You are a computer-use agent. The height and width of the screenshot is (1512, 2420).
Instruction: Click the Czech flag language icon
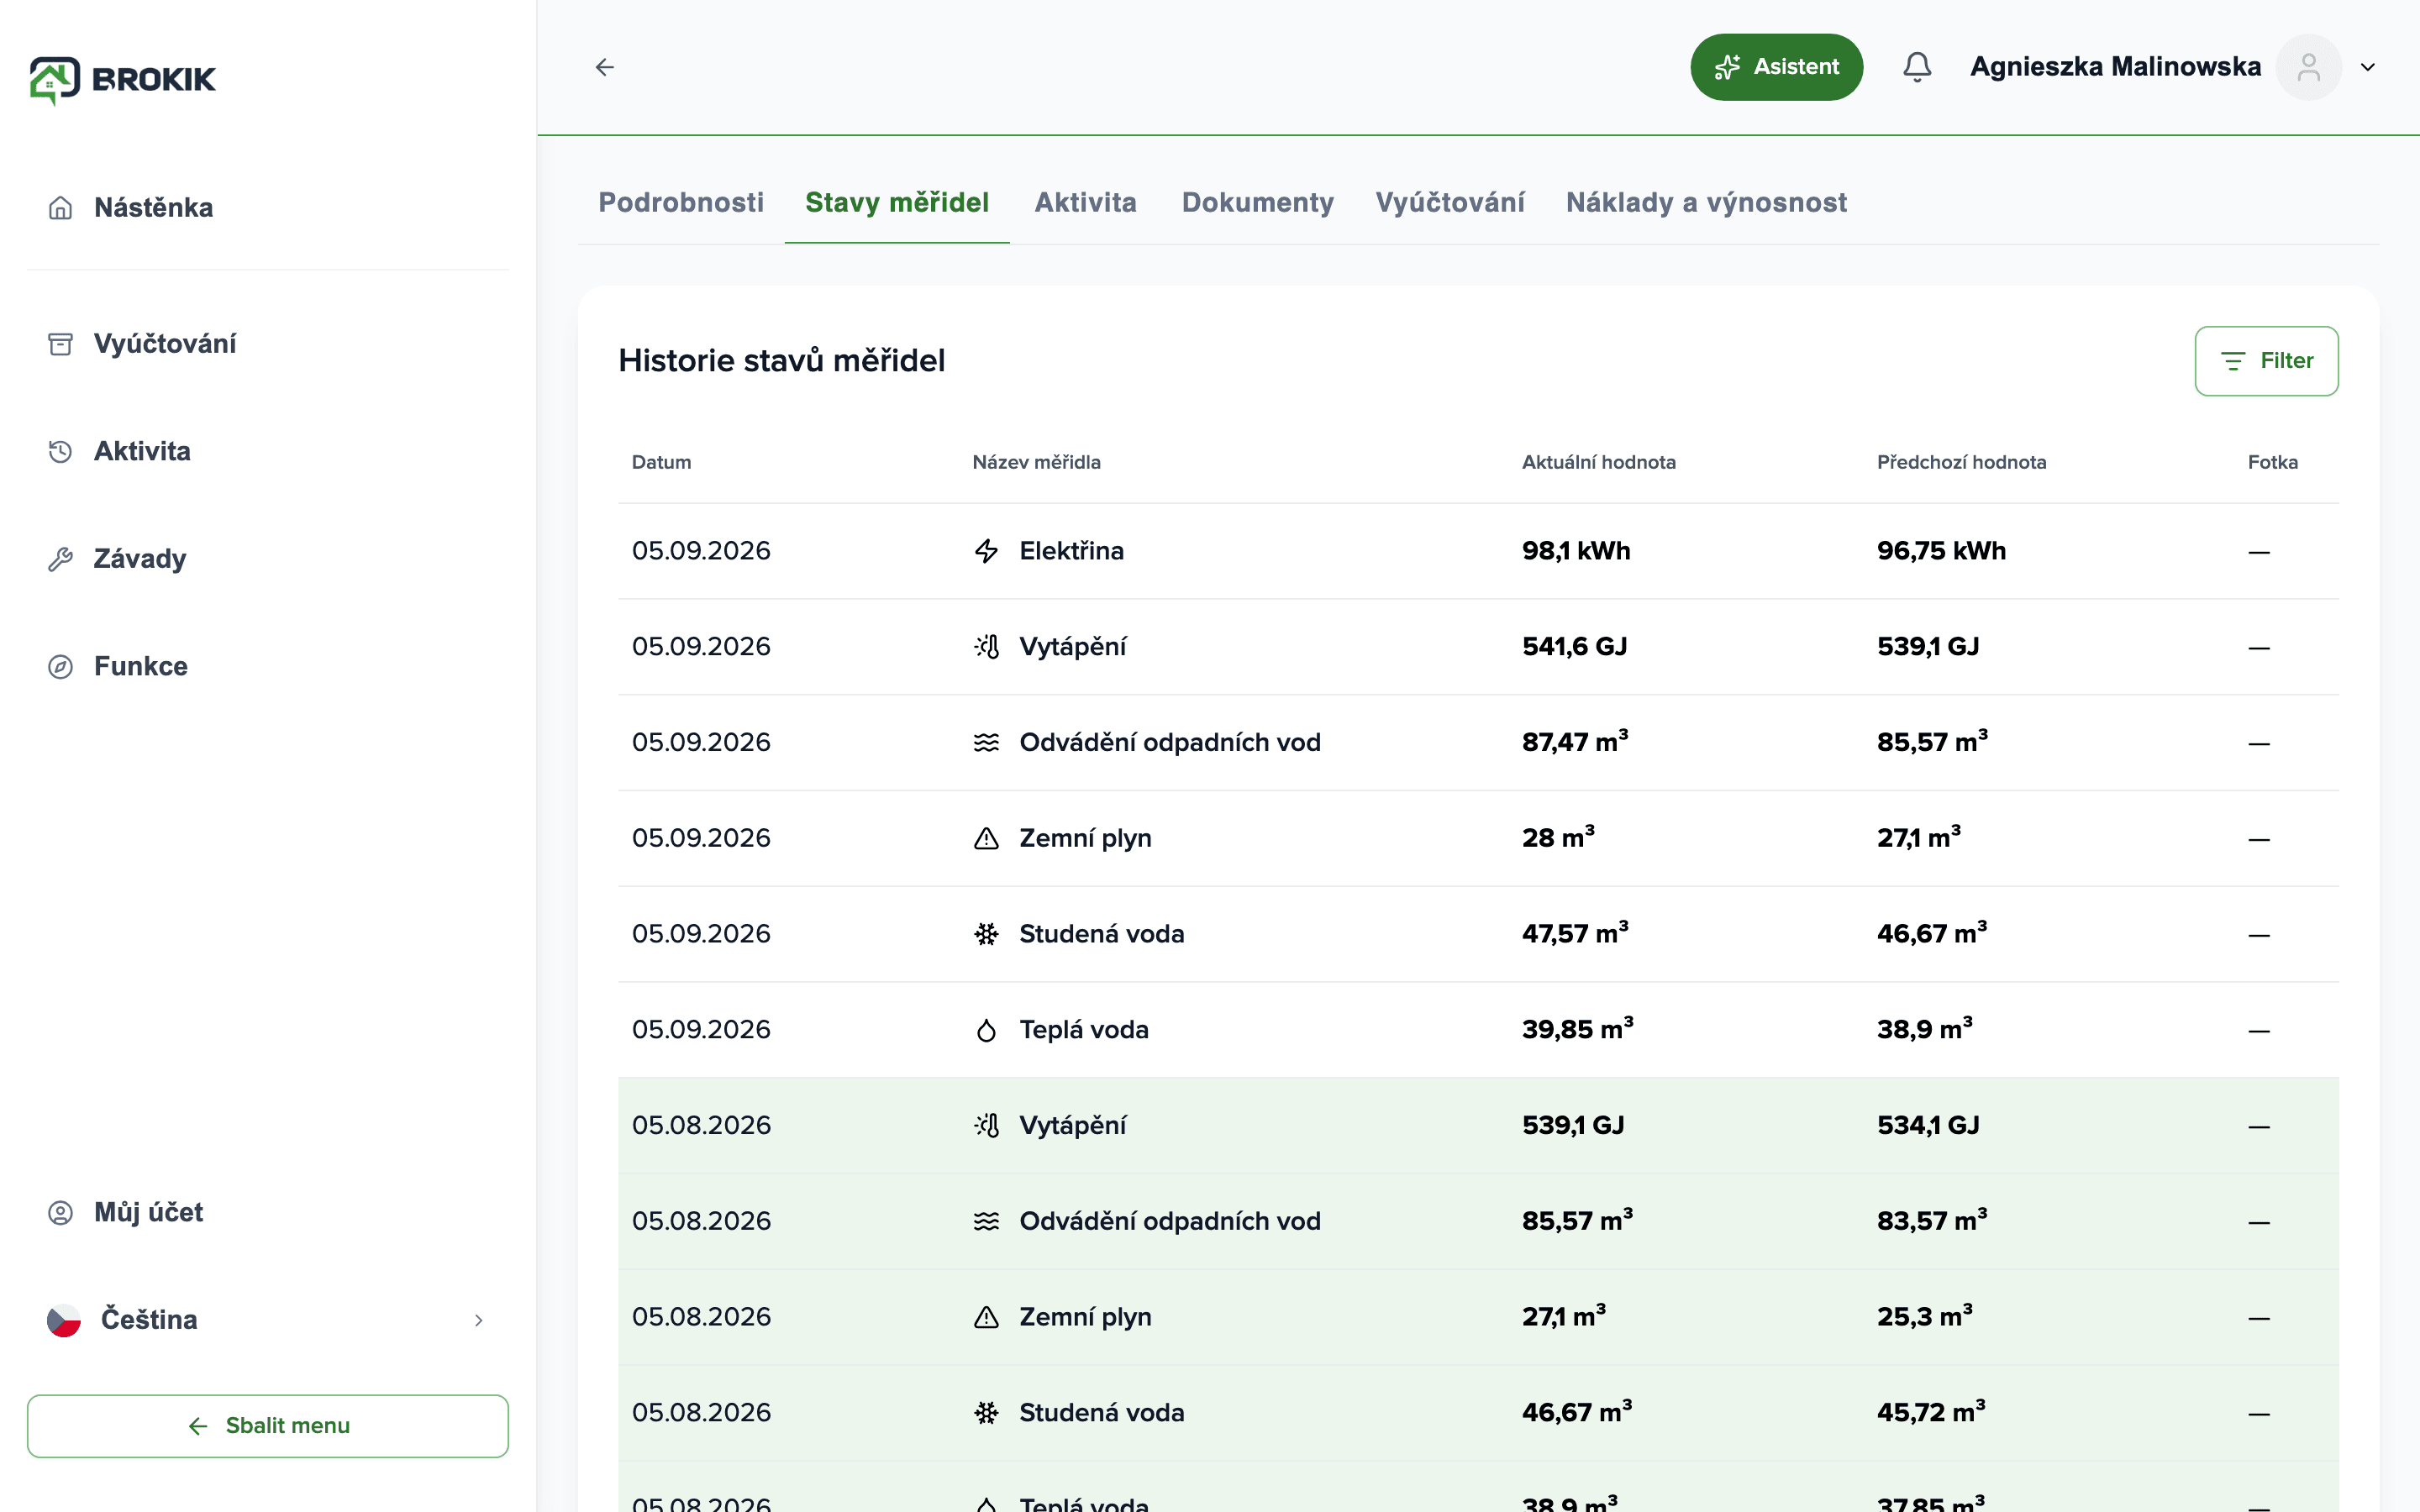point(64,1320)
